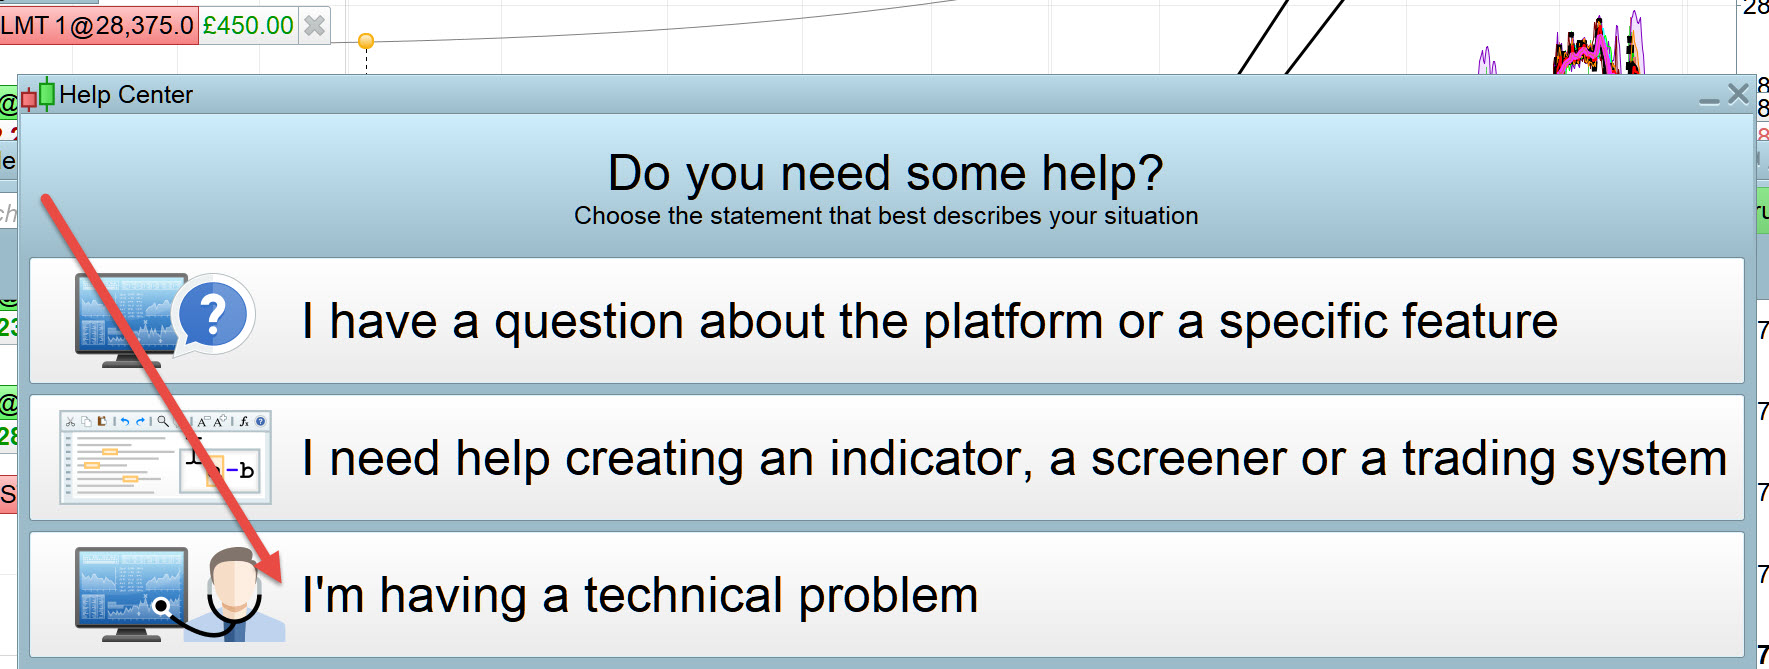Choose "I have a question about the platform"
Screen dimensions: 1769x669
(x=929, y=322)
